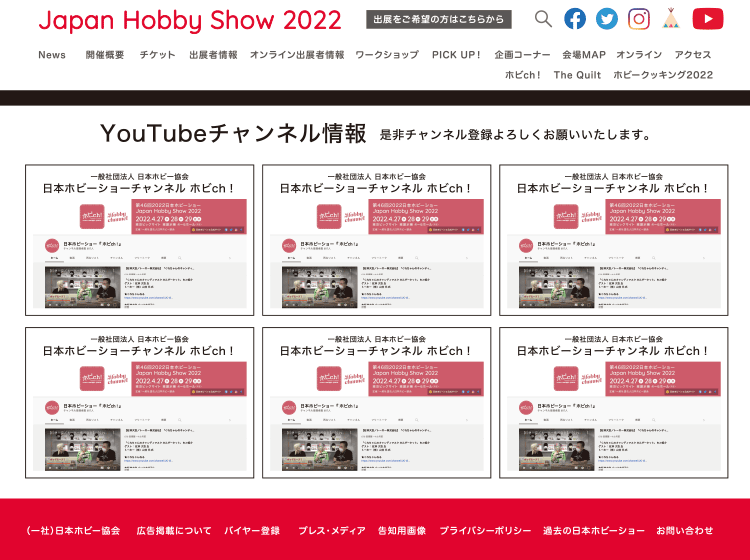750x560 pixels.
Task: Click the (一社)日本ホビー協会 footer link
Action: pyautogui.click(x=73, y=531)
